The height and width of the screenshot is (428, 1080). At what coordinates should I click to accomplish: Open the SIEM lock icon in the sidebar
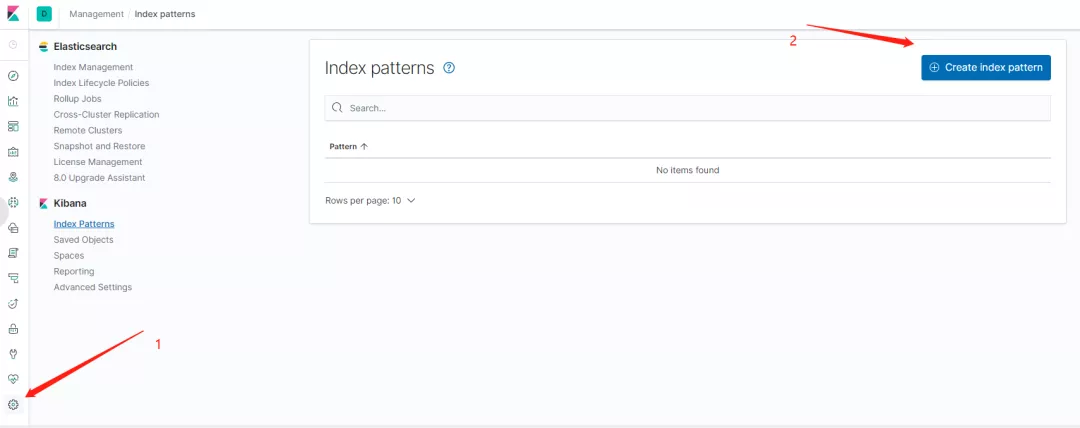point(13,329)
